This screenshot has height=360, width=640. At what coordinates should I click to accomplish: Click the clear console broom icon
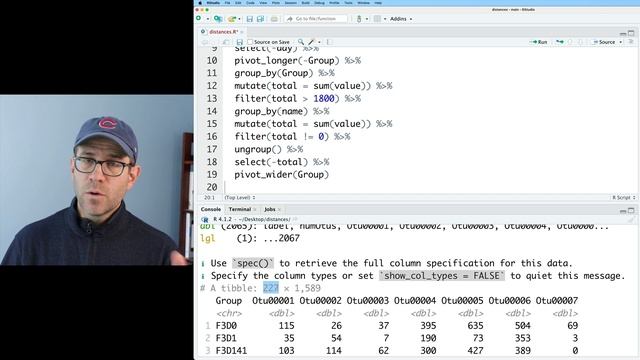(x=631, y=220)
